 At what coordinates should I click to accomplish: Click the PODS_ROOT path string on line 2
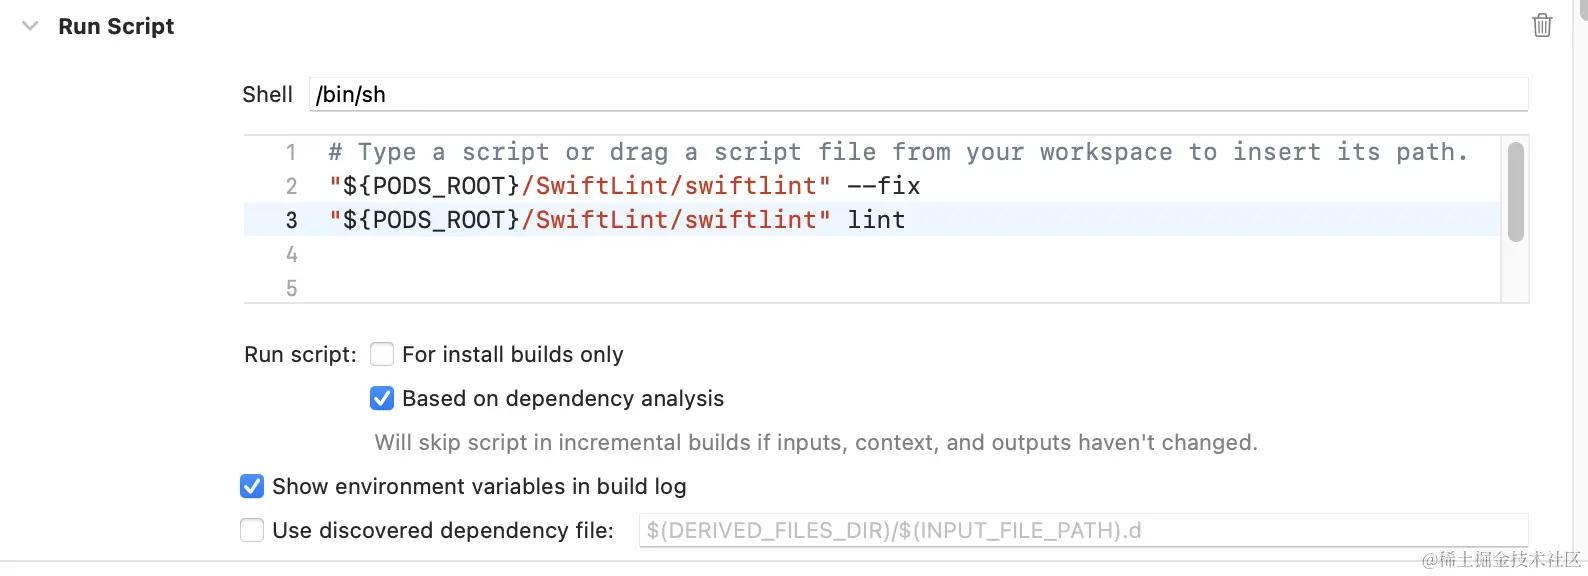point(579,186)
